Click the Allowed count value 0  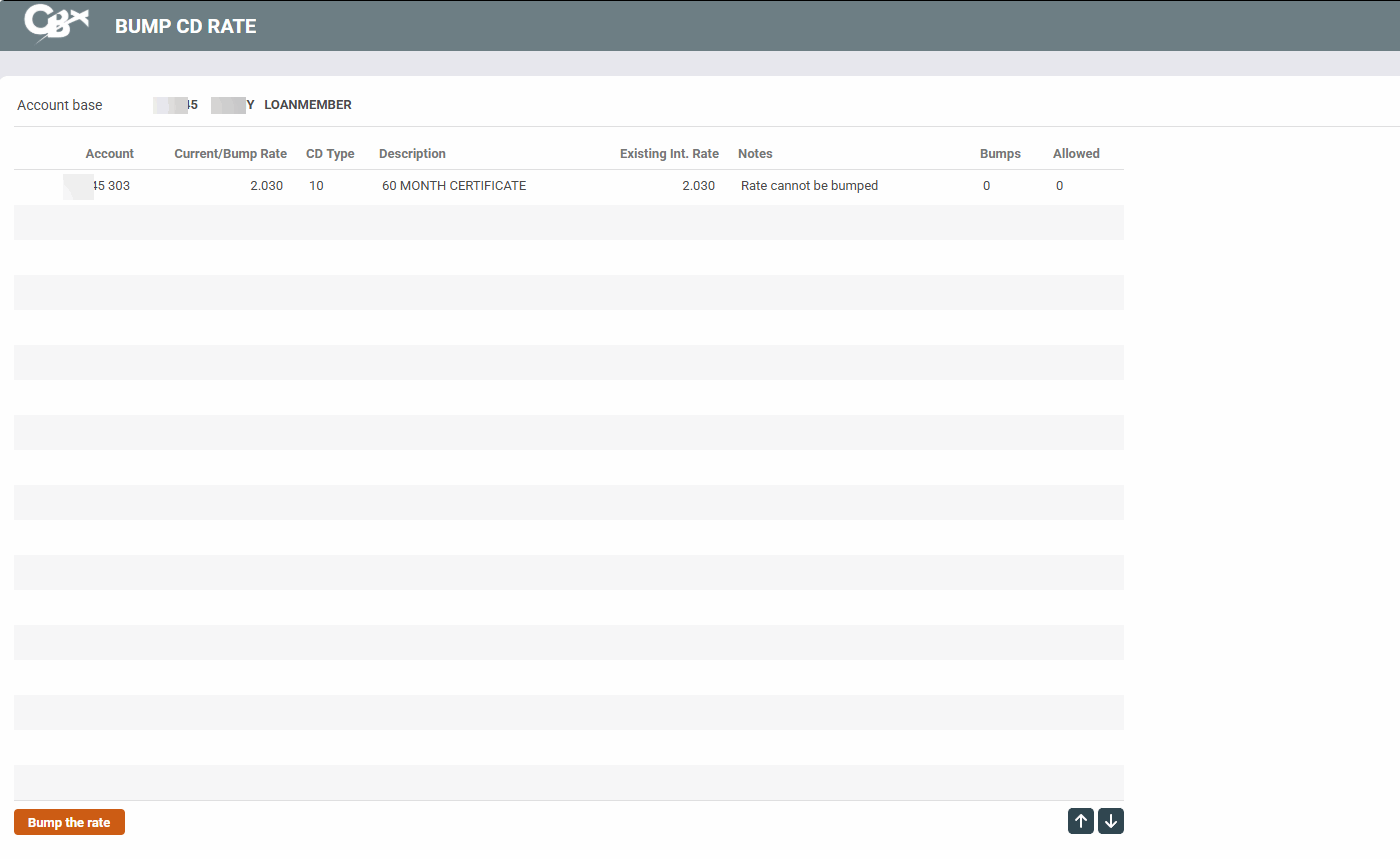click(x=1060, y=186)
